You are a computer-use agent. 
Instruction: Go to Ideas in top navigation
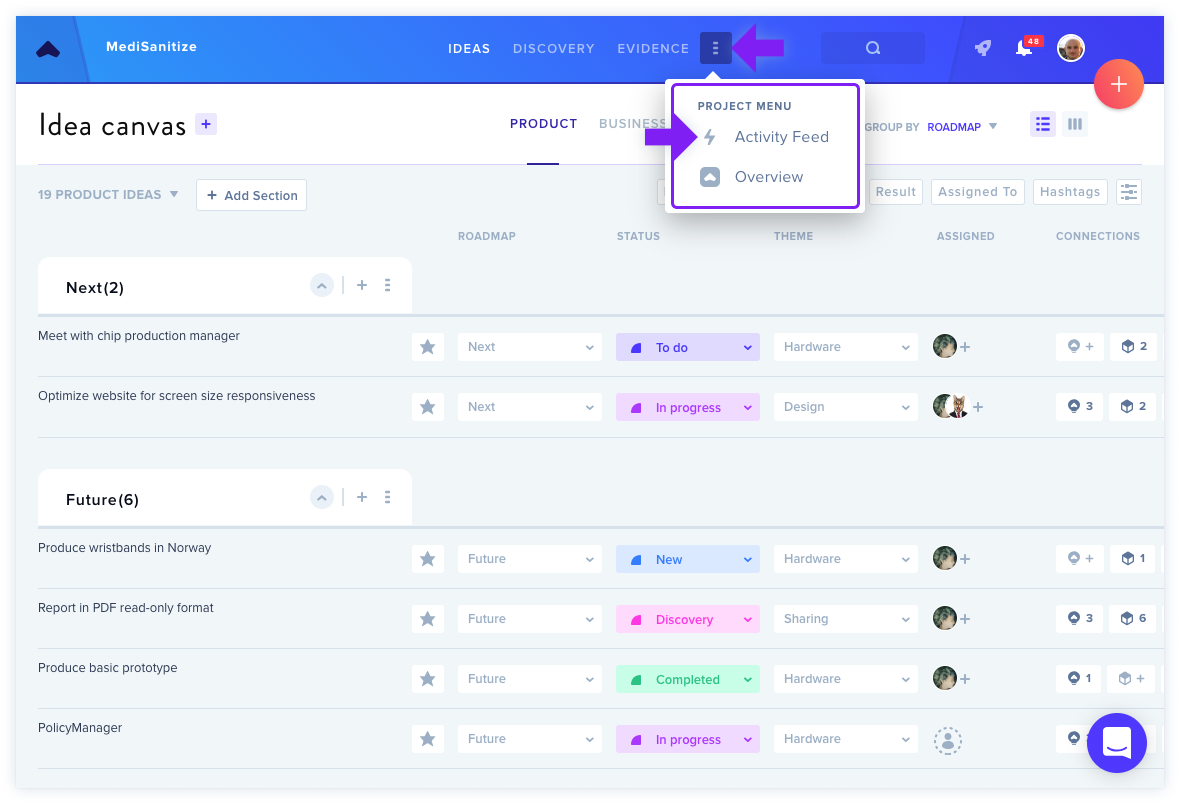469,49
